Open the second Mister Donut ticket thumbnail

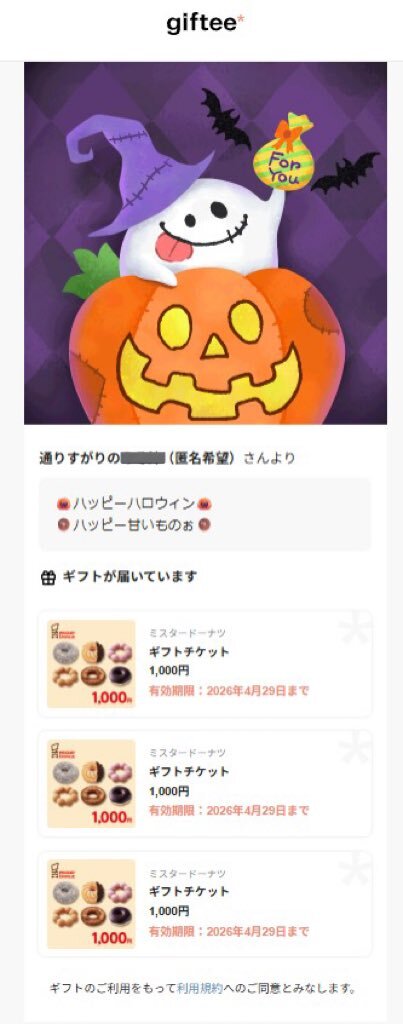coord(91,784)
